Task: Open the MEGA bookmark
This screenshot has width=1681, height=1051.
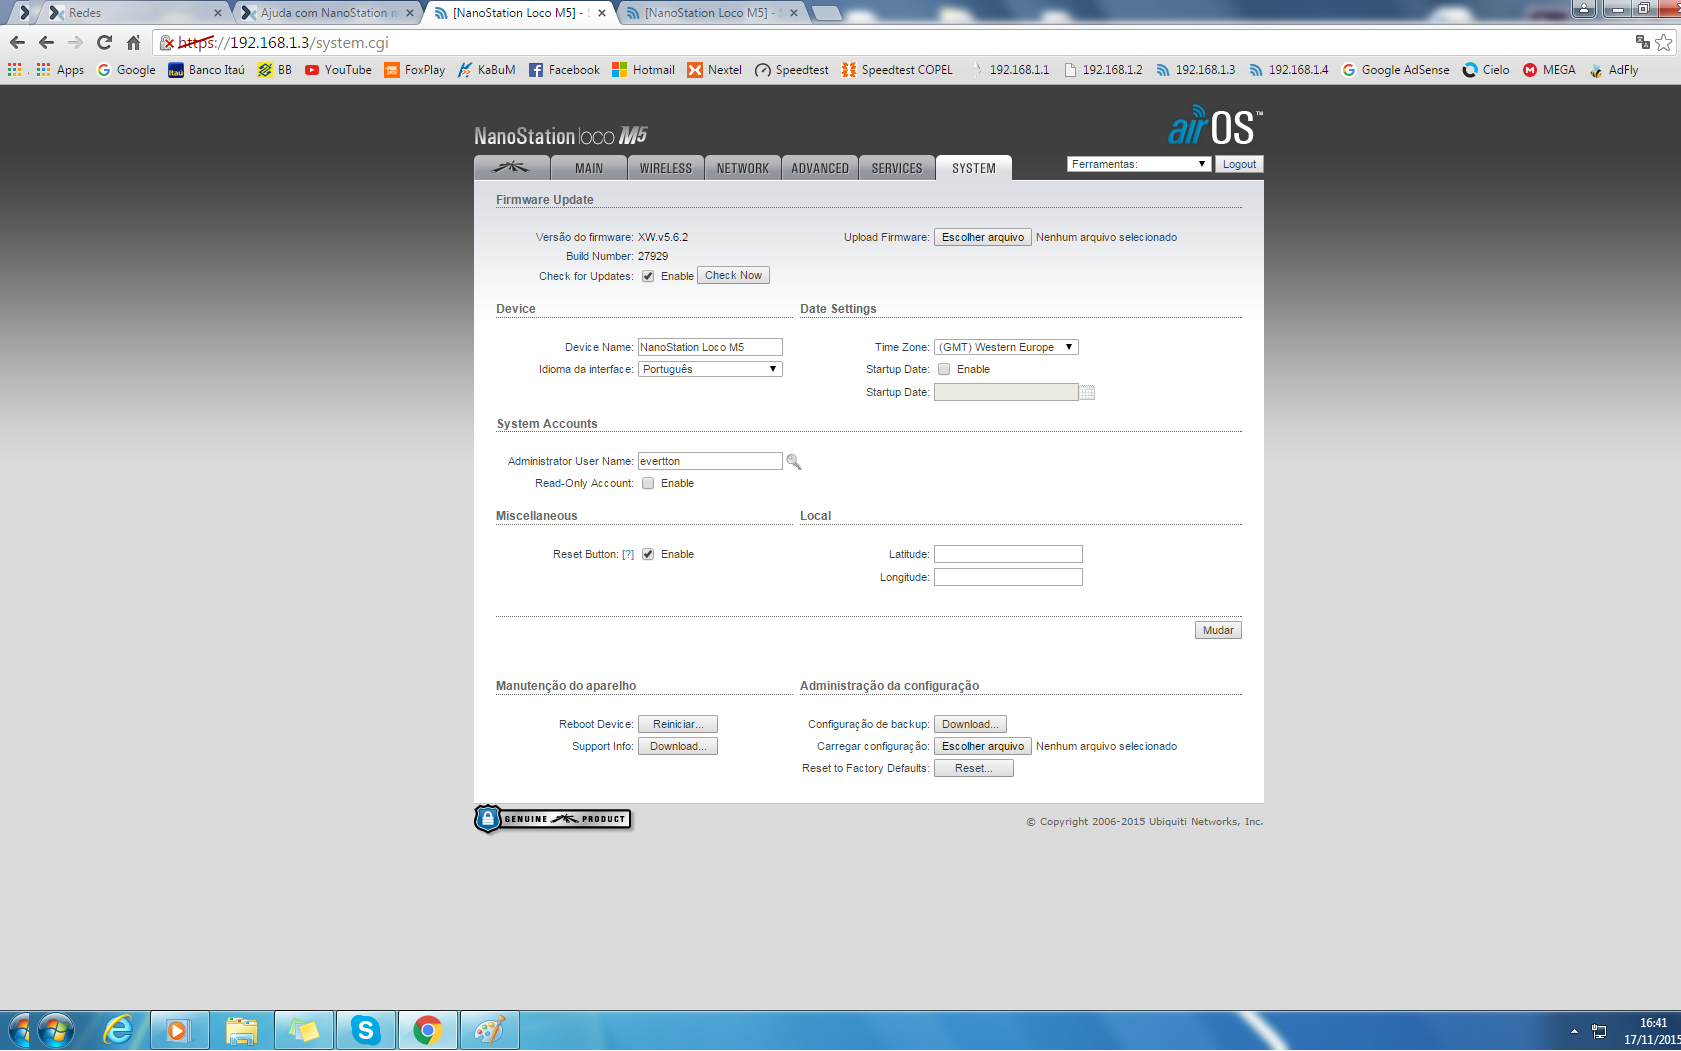Action: click(x=1549, y=70)
